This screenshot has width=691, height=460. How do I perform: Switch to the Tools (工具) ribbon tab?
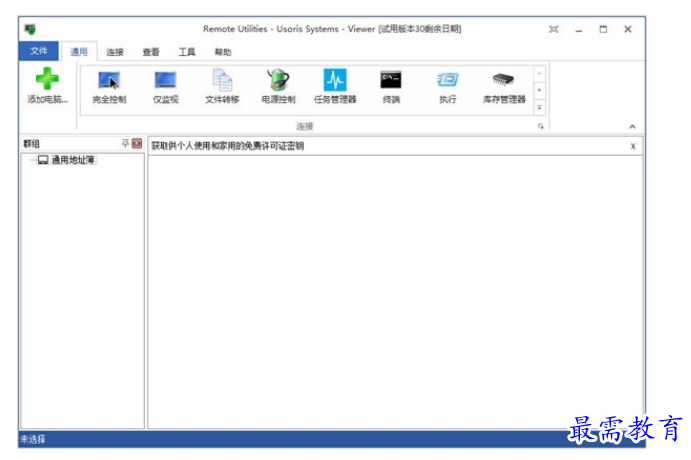(186, 52)
